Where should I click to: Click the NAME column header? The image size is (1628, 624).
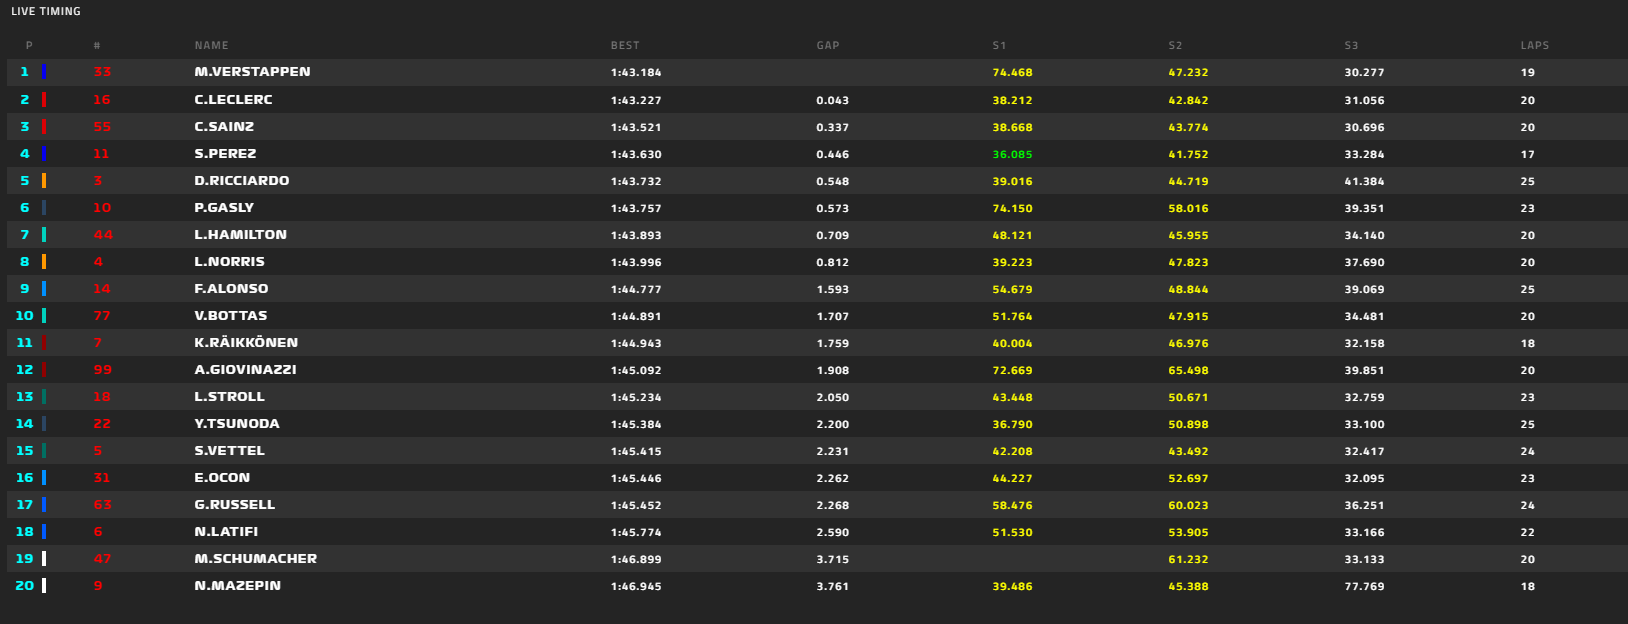click(x=212, y=46)
